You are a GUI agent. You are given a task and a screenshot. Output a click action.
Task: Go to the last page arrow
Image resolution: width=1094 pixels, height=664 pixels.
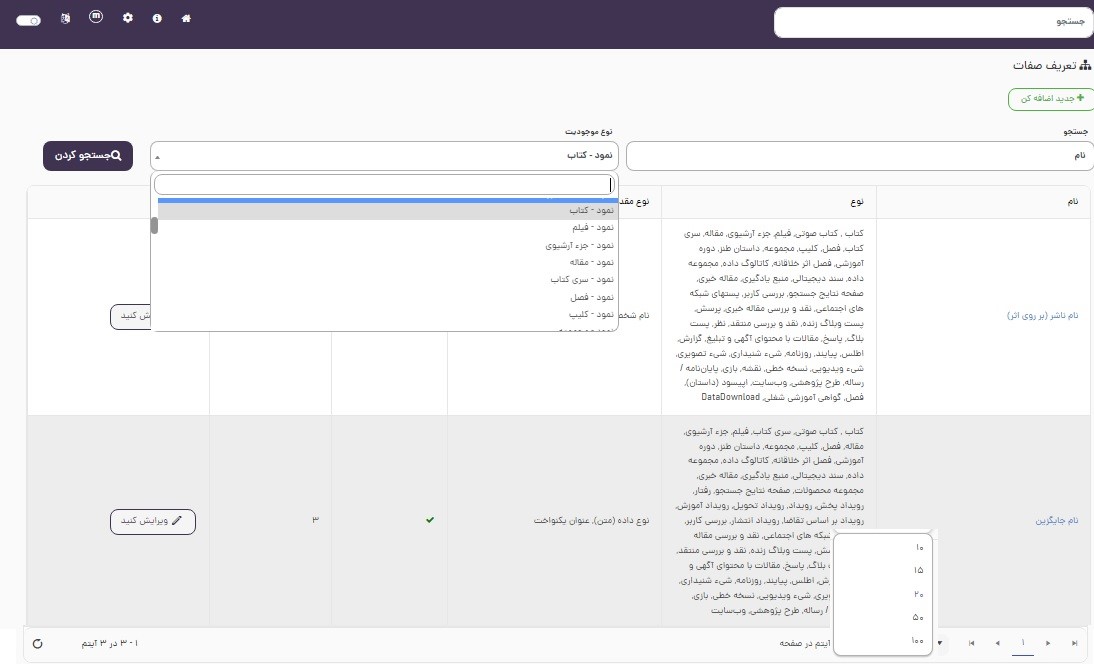(x=1074, y=643)
